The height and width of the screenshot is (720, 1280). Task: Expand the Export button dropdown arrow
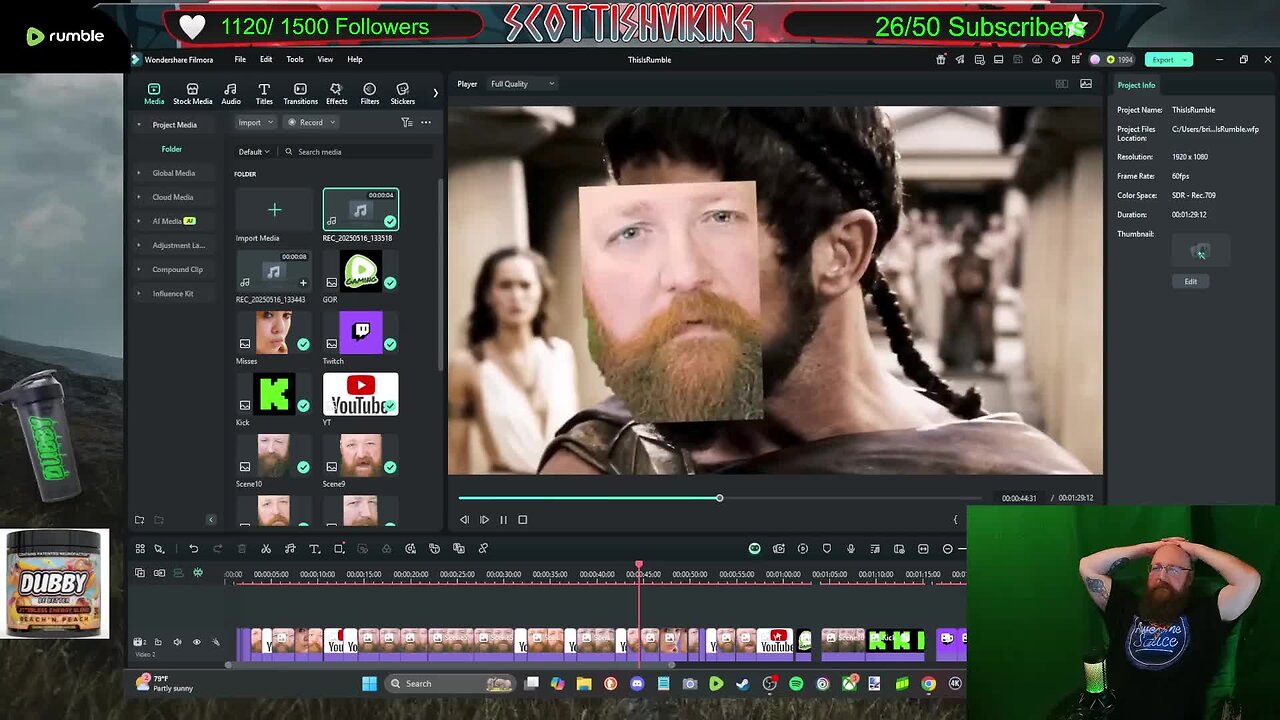[x=1185, y=60]
